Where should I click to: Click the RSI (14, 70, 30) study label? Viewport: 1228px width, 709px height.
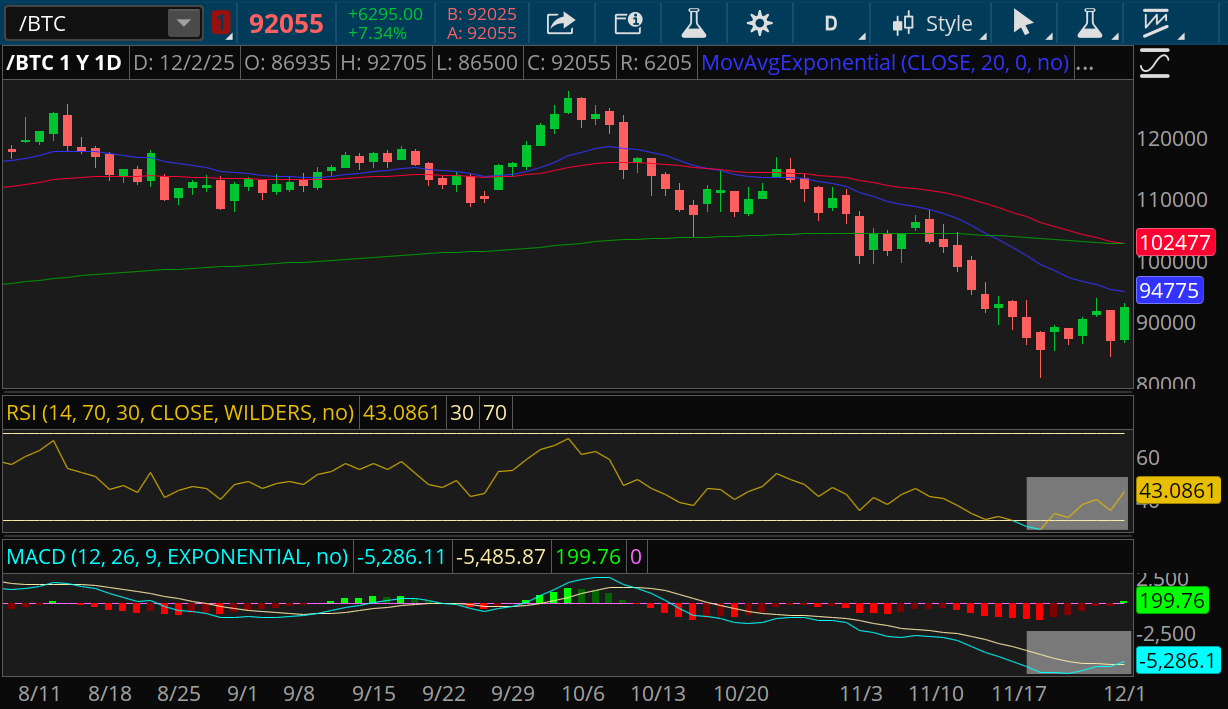point(177,411)
